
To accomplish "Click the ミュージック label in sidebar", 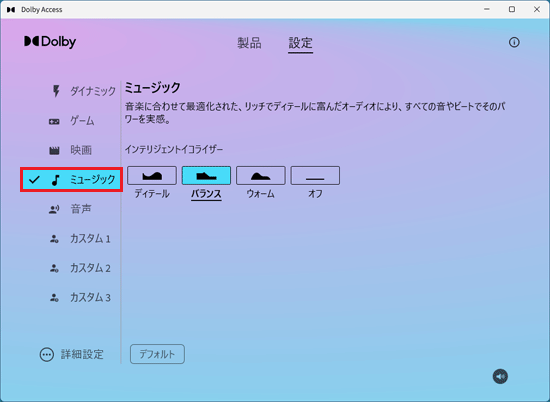I will pos(93,180).
